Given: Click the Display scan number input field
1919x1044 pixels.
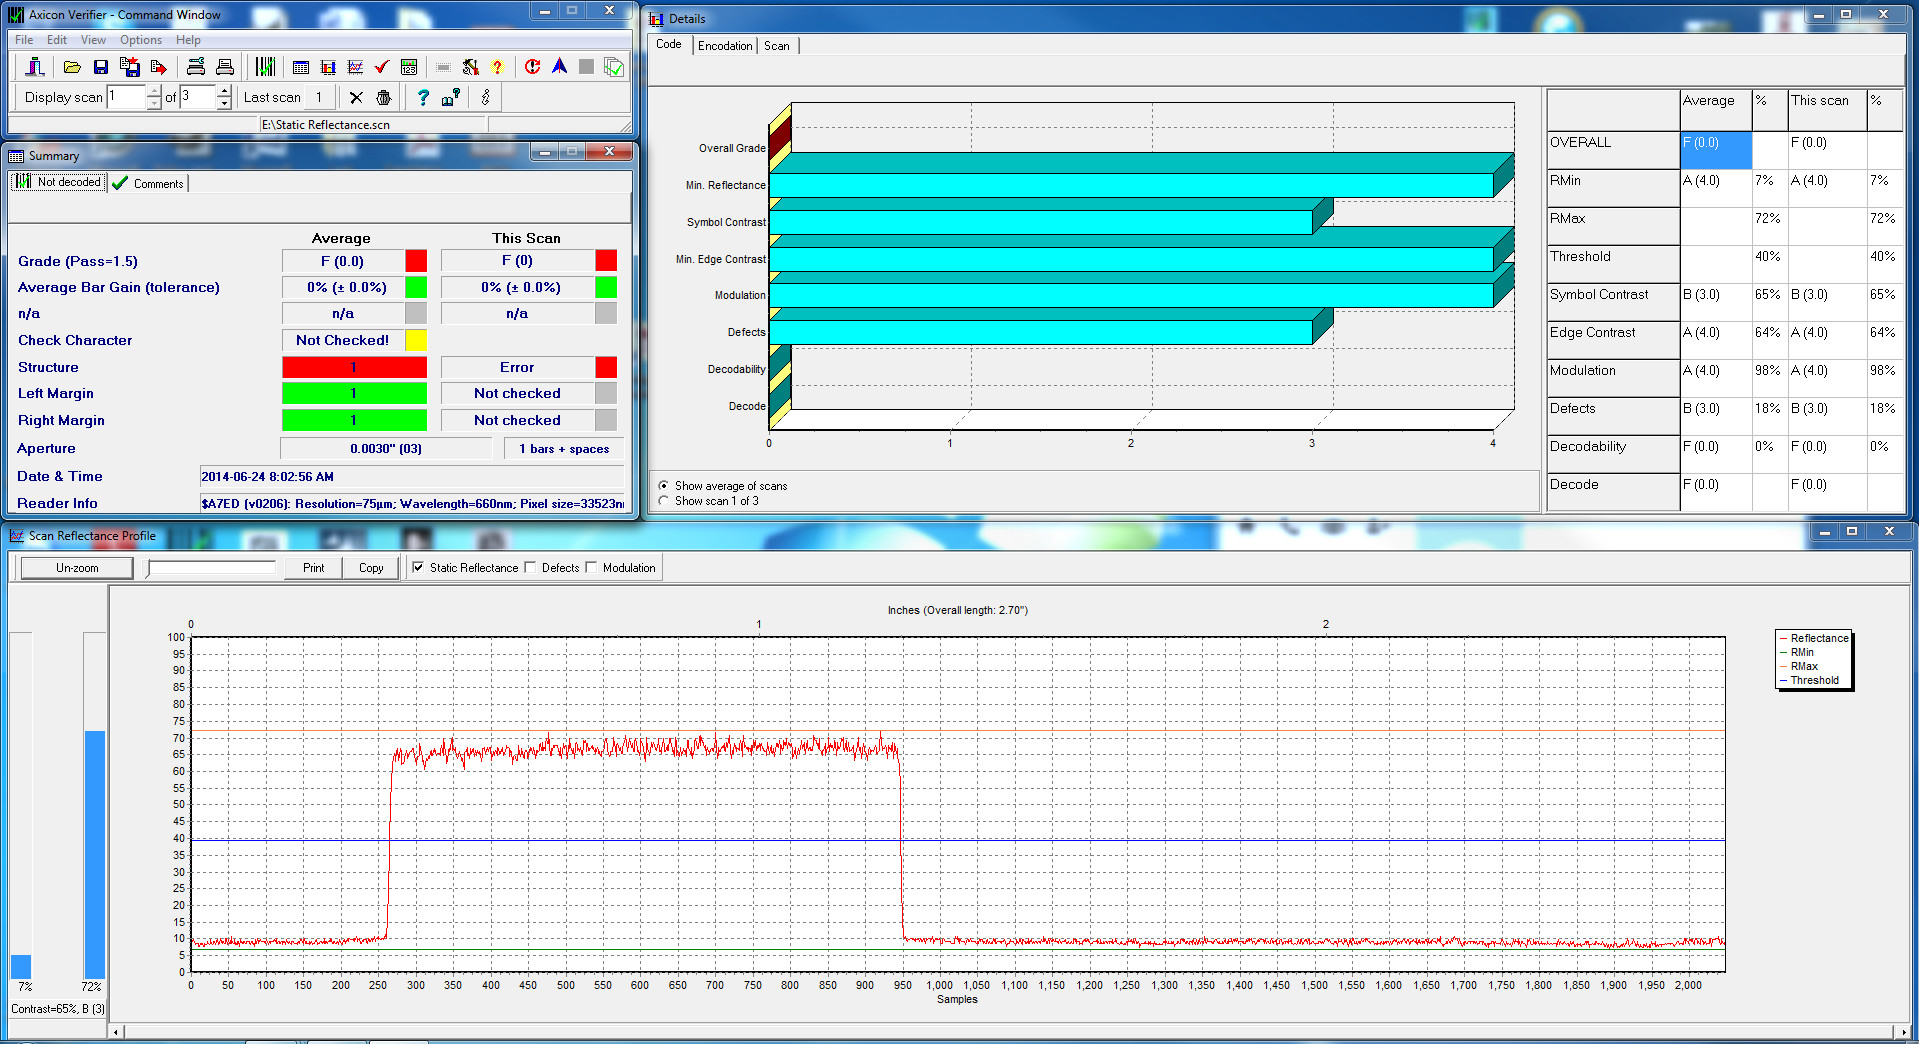Looking at the screenshot, I should 128,97.
